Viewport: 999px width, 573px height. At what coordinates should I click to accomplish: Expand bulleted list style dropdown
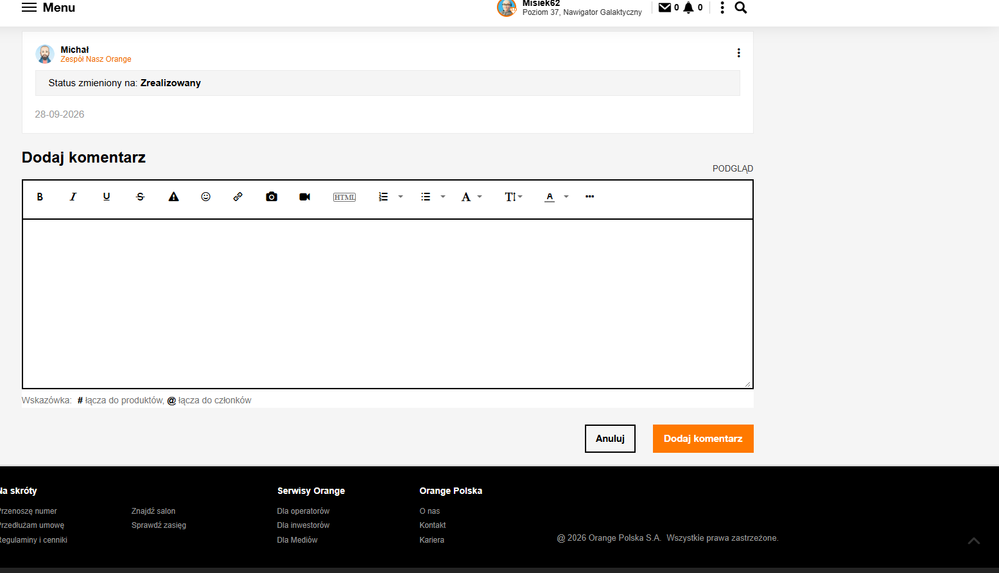pos(443,197)
